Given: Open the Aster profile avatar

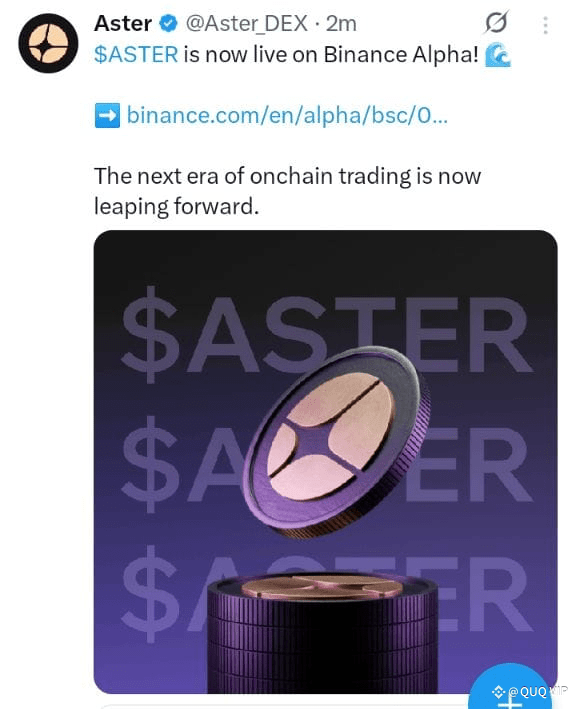Looking at the screenshot, I should (x=48, y=43).
